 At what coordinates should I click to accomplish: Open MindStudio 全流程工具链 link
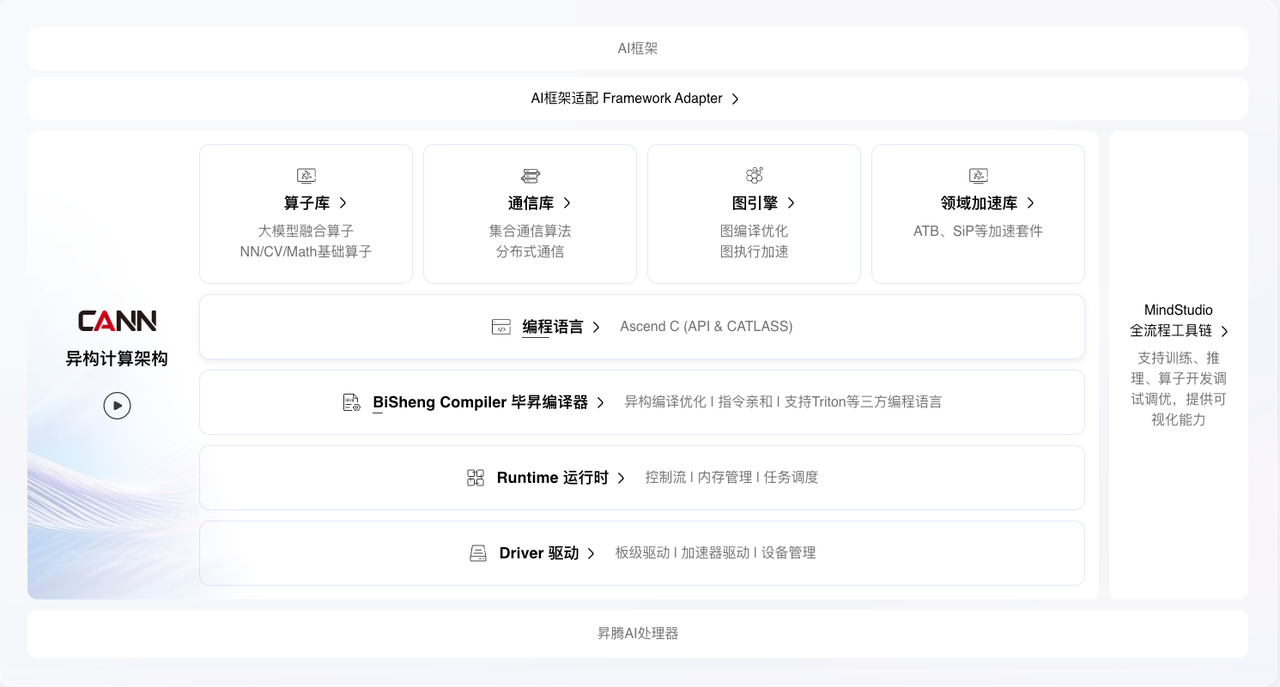click(1178, 320)
